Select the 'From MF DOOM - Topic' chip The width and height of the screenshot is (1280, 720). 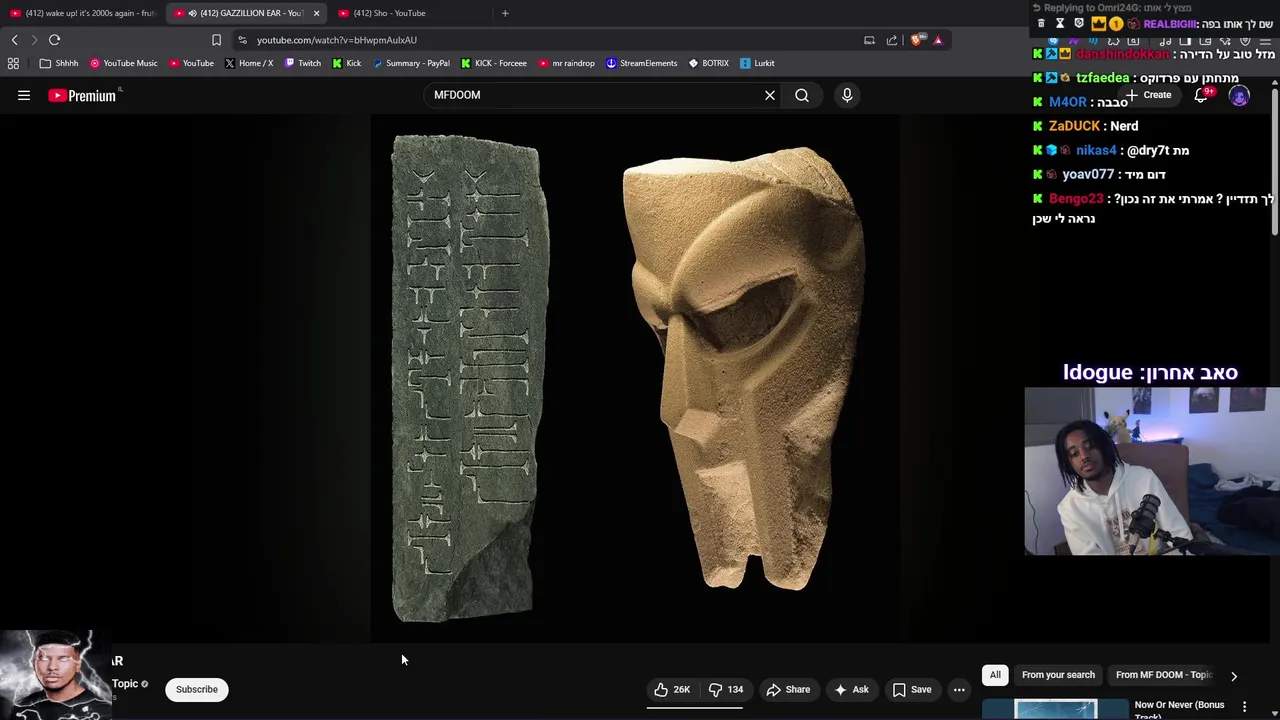[1163, 675]
